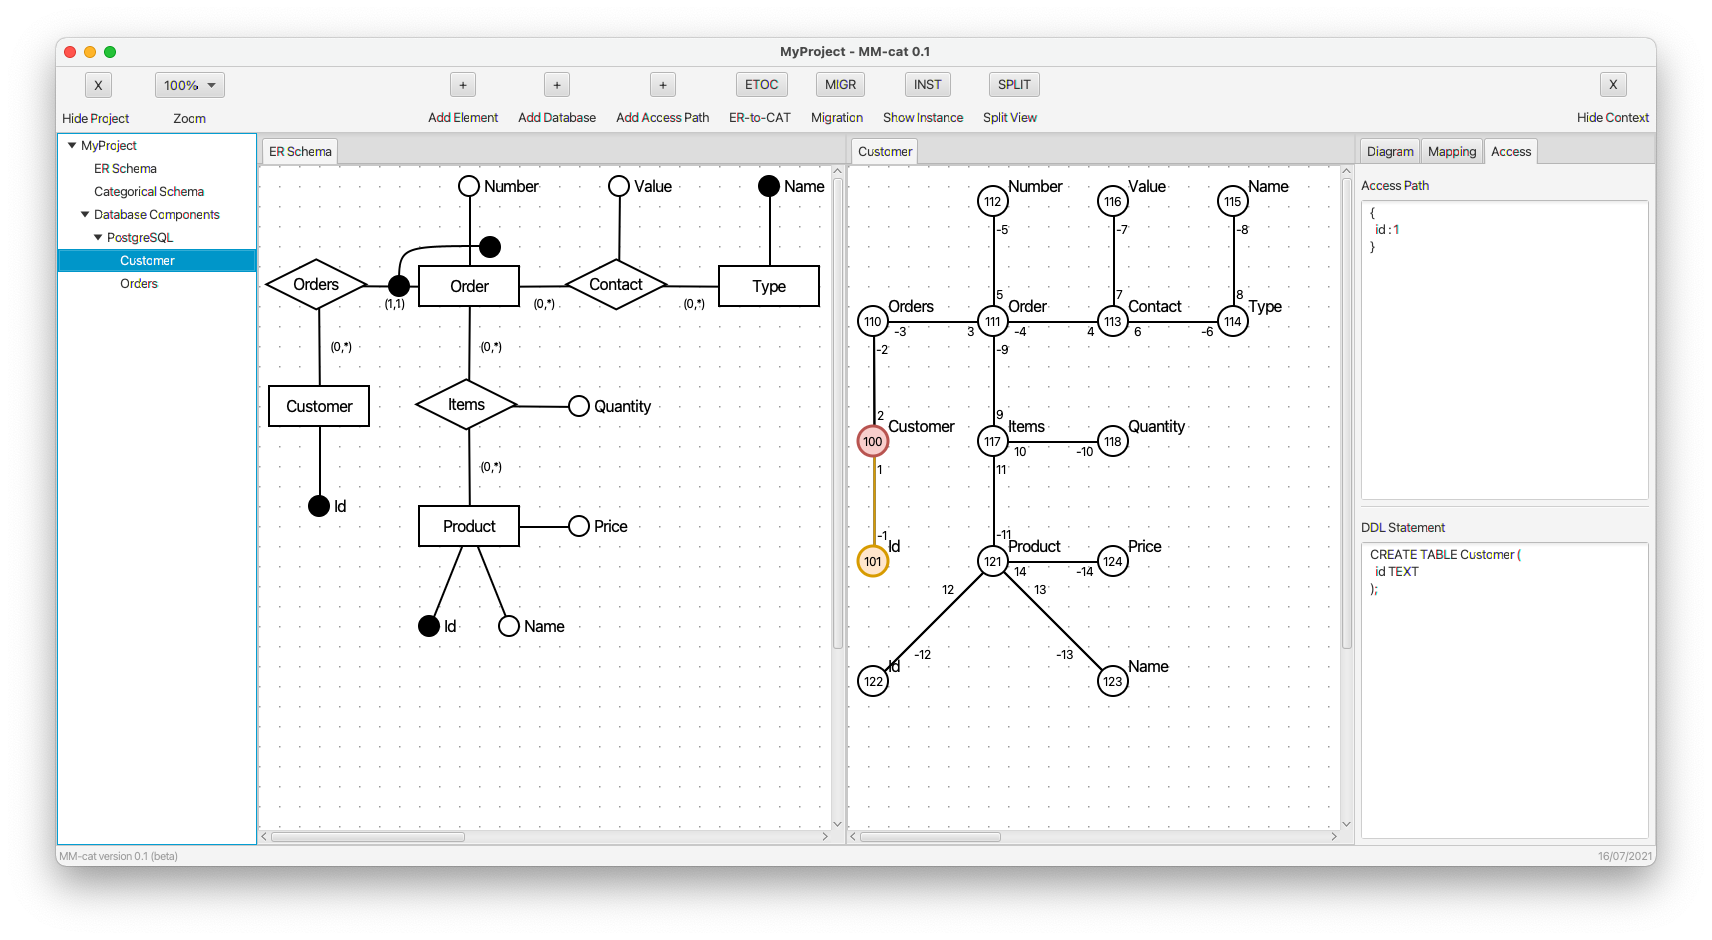Click the Add Element plus button
This screenshot has width=1712, height=940.
click(463, 85)
